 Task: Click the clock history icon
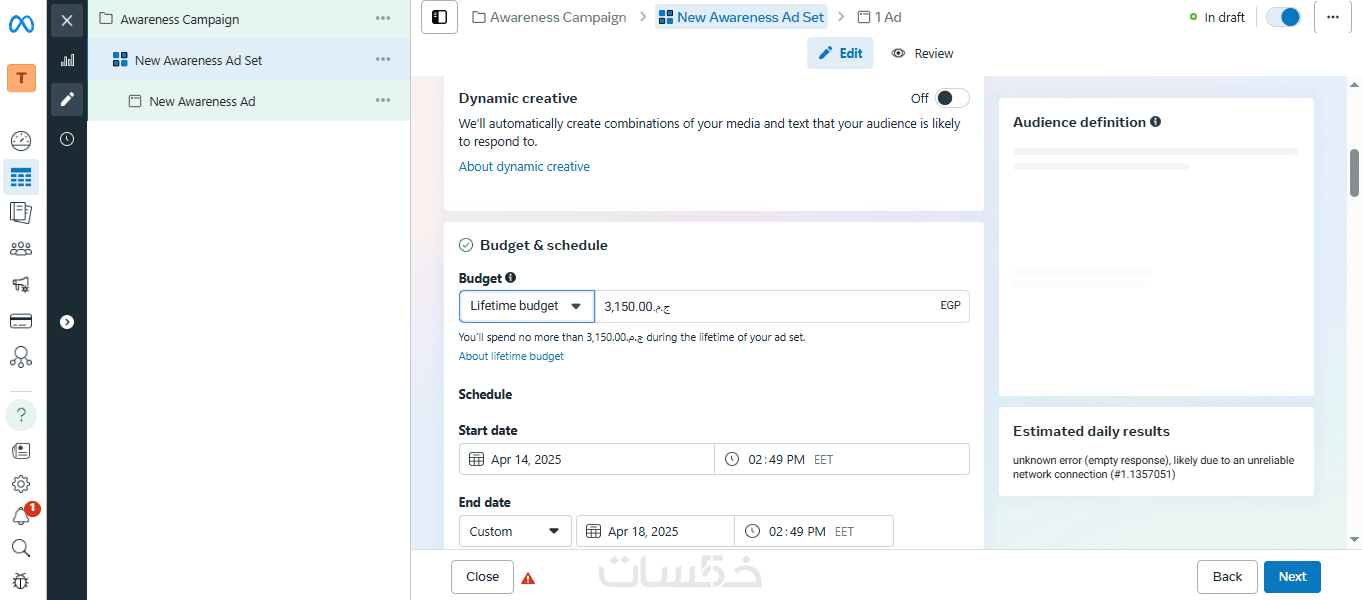click(67, 139)
